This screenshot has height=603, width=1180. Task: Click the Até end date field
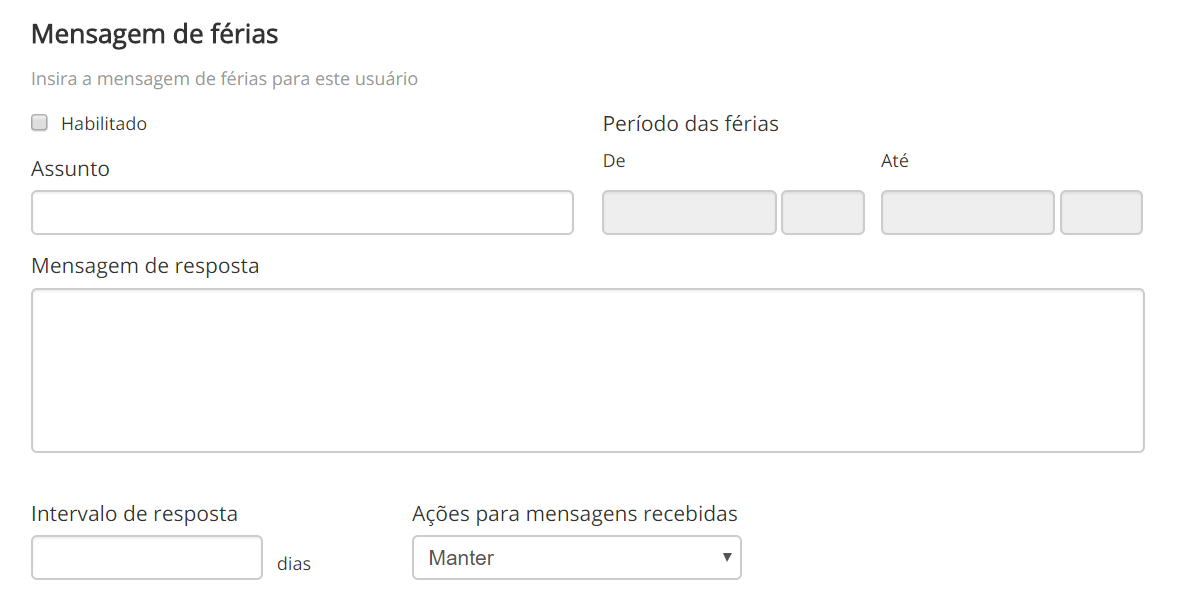[x=967, y=212]
